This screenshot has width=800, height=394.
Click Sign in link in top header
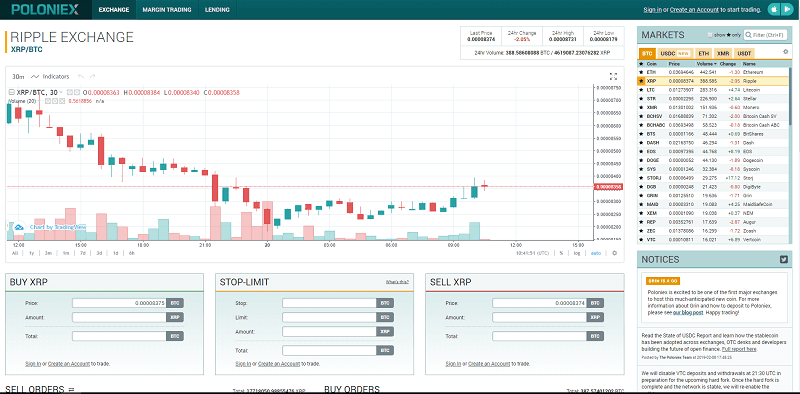[653, 10]
